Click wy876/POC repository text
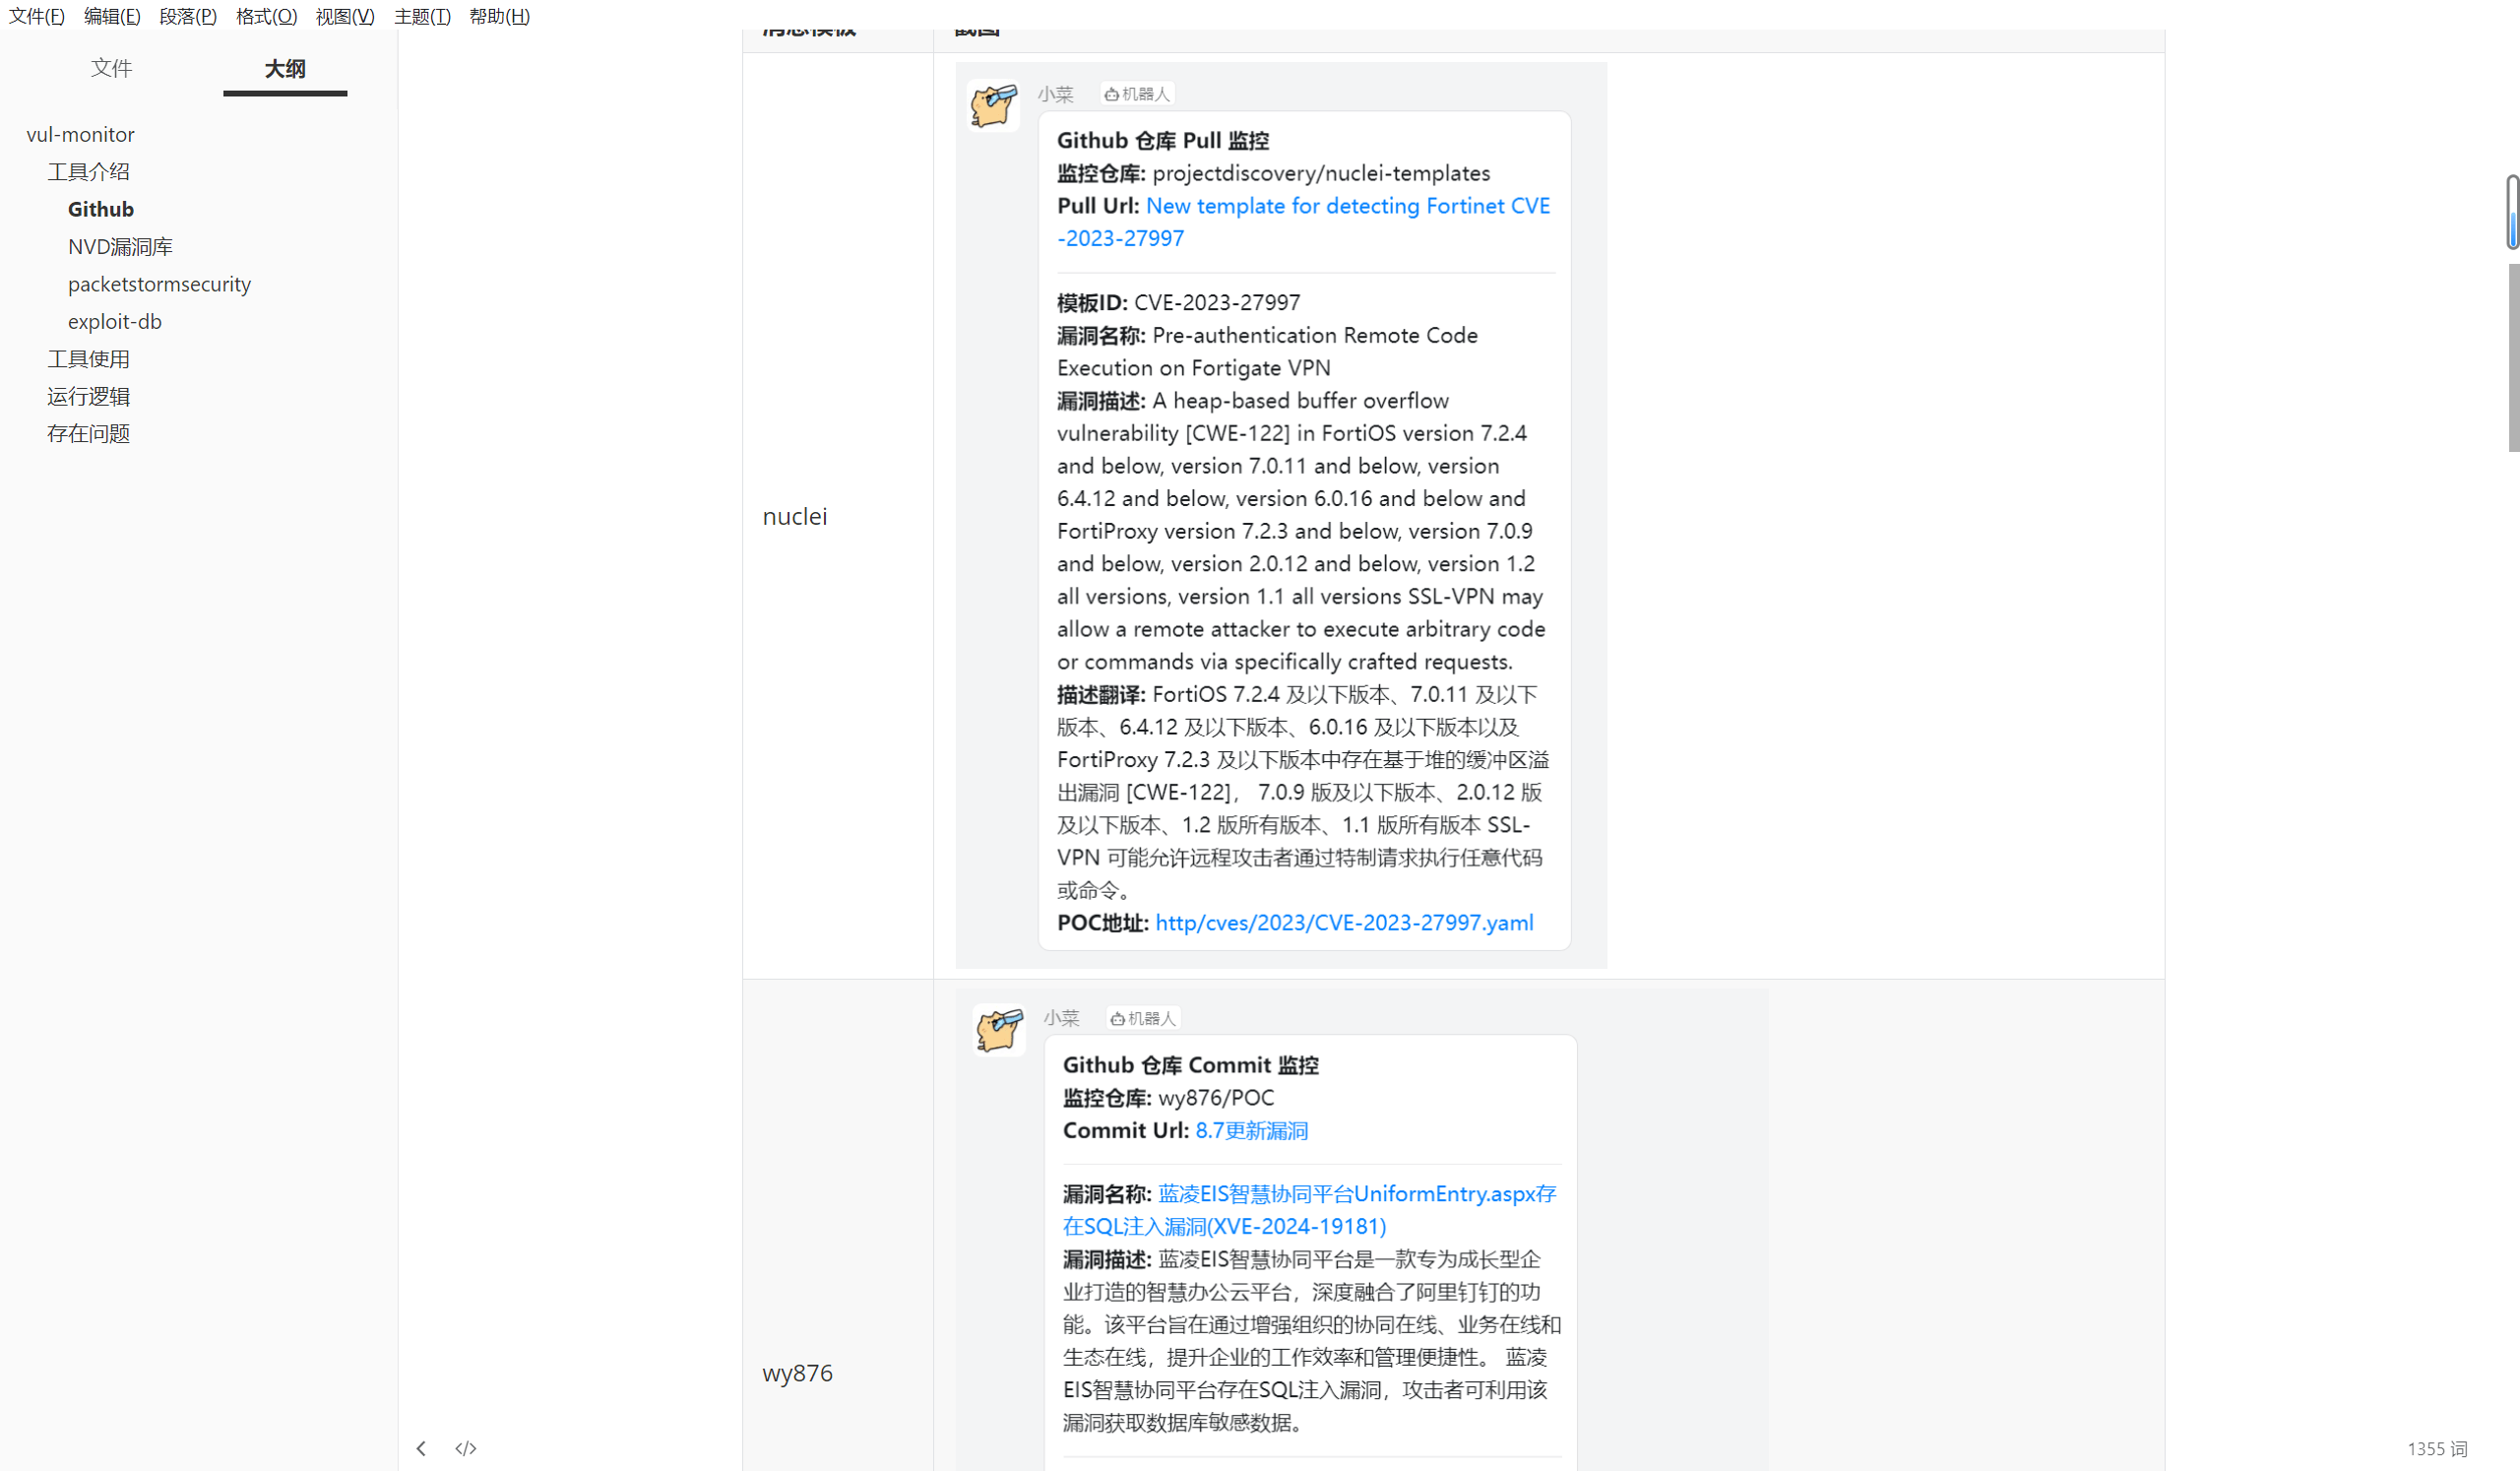This screenshot has width=2520, height=1471. click(1216, 1097)
